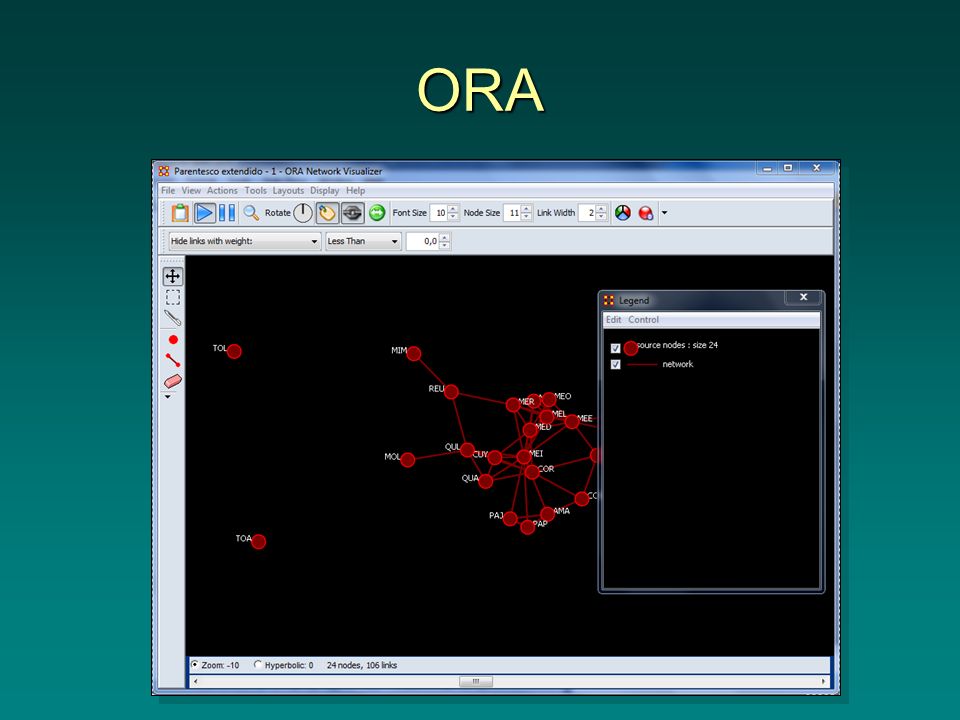Screen dimensions: 960x720
Task: Open the Display menu
Action: point(324,190)
